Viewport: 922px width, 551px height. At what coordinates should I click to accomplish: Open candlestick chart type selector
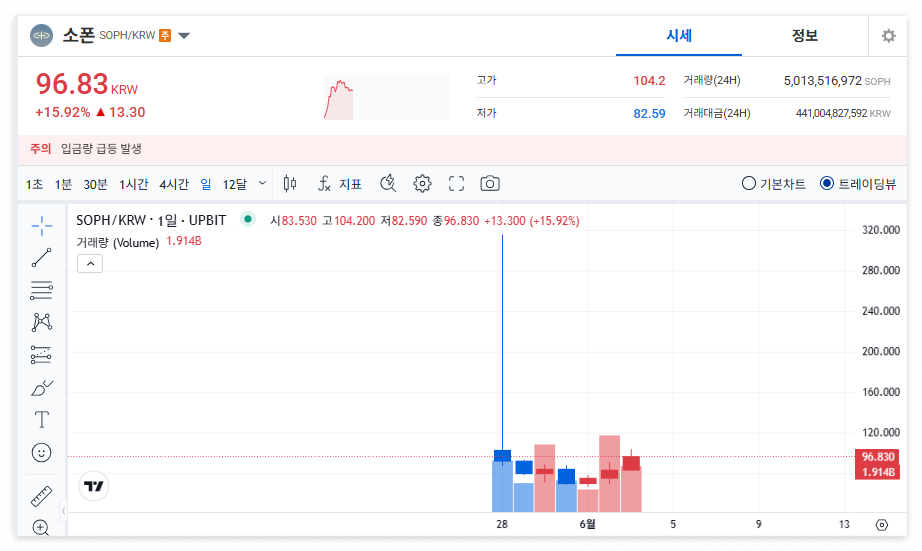(x=290, y=184)
